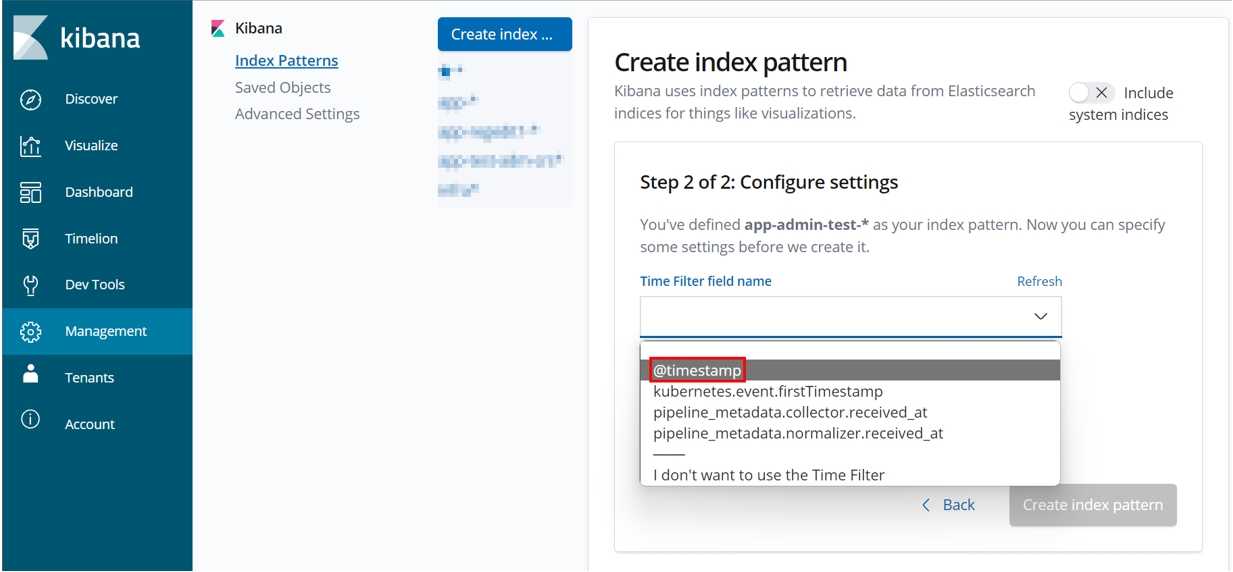1233x572 pixels.
Task: Select @timestamp option
Action: coord(850,370)
